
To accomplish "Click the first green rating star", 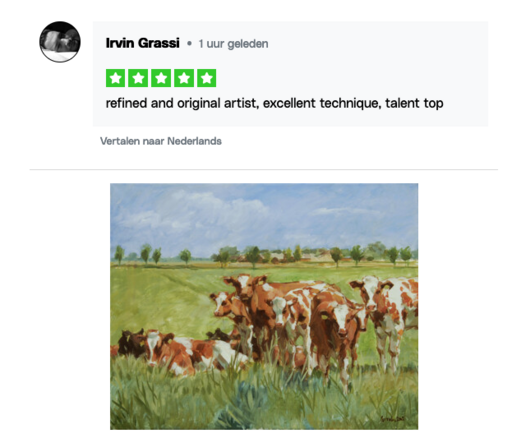I will [115, 78].
